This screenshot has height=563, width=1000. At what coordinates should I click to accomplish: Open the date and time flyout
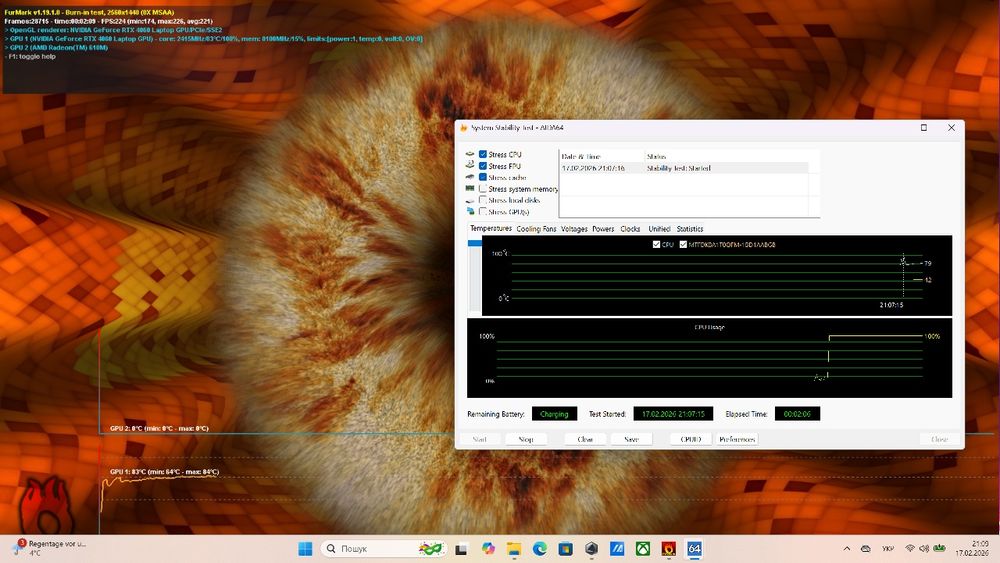972,549
